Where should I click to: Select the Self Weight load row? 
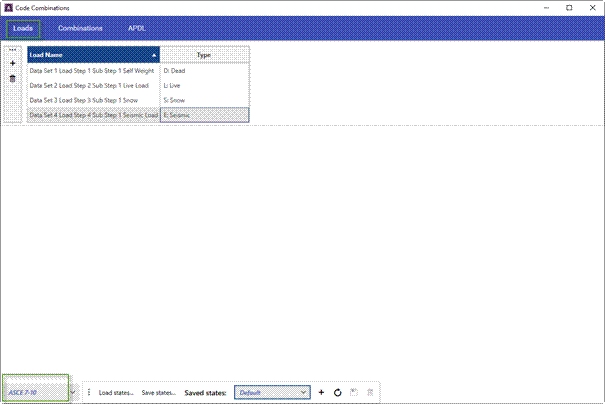[93, 71]
